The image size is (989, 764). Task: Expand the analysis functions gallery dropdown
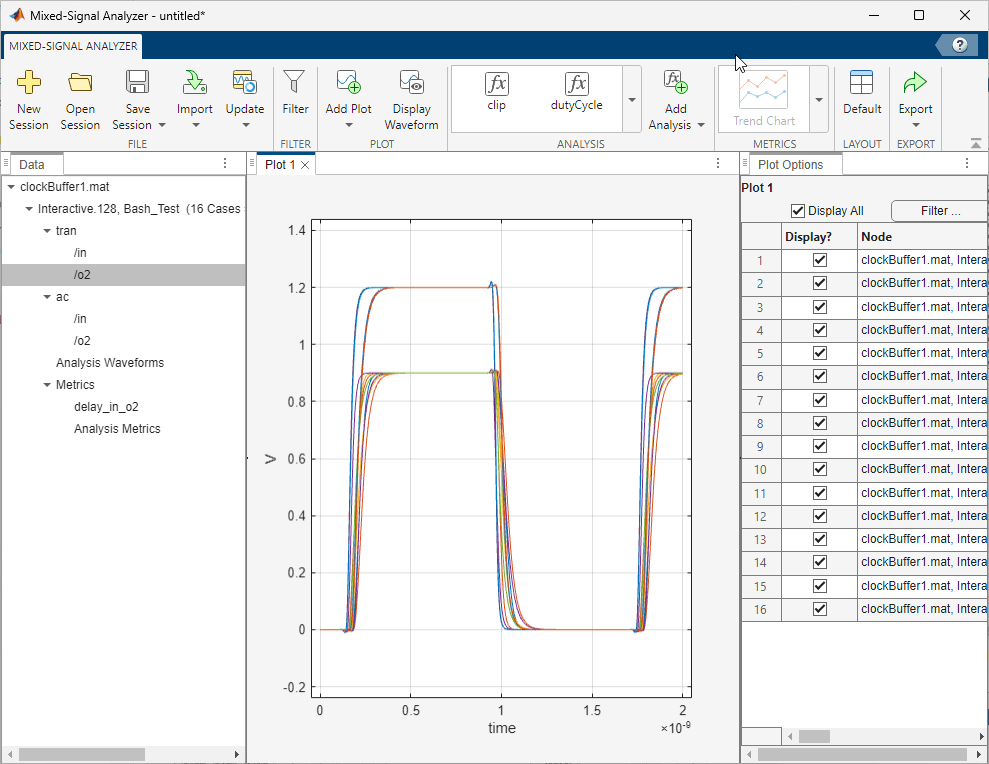click(632, 100)
